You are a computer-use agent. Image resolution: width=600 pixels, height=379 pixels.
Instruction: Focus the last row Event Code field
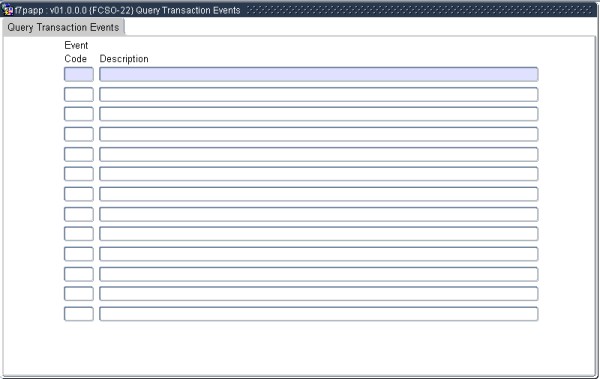(x=79, y=314)
